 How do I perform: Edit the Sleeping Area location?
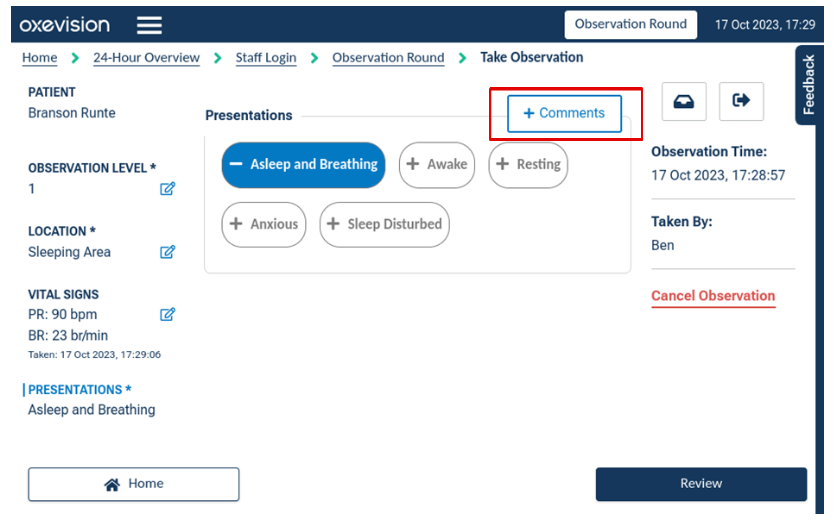tap(167, 252)
